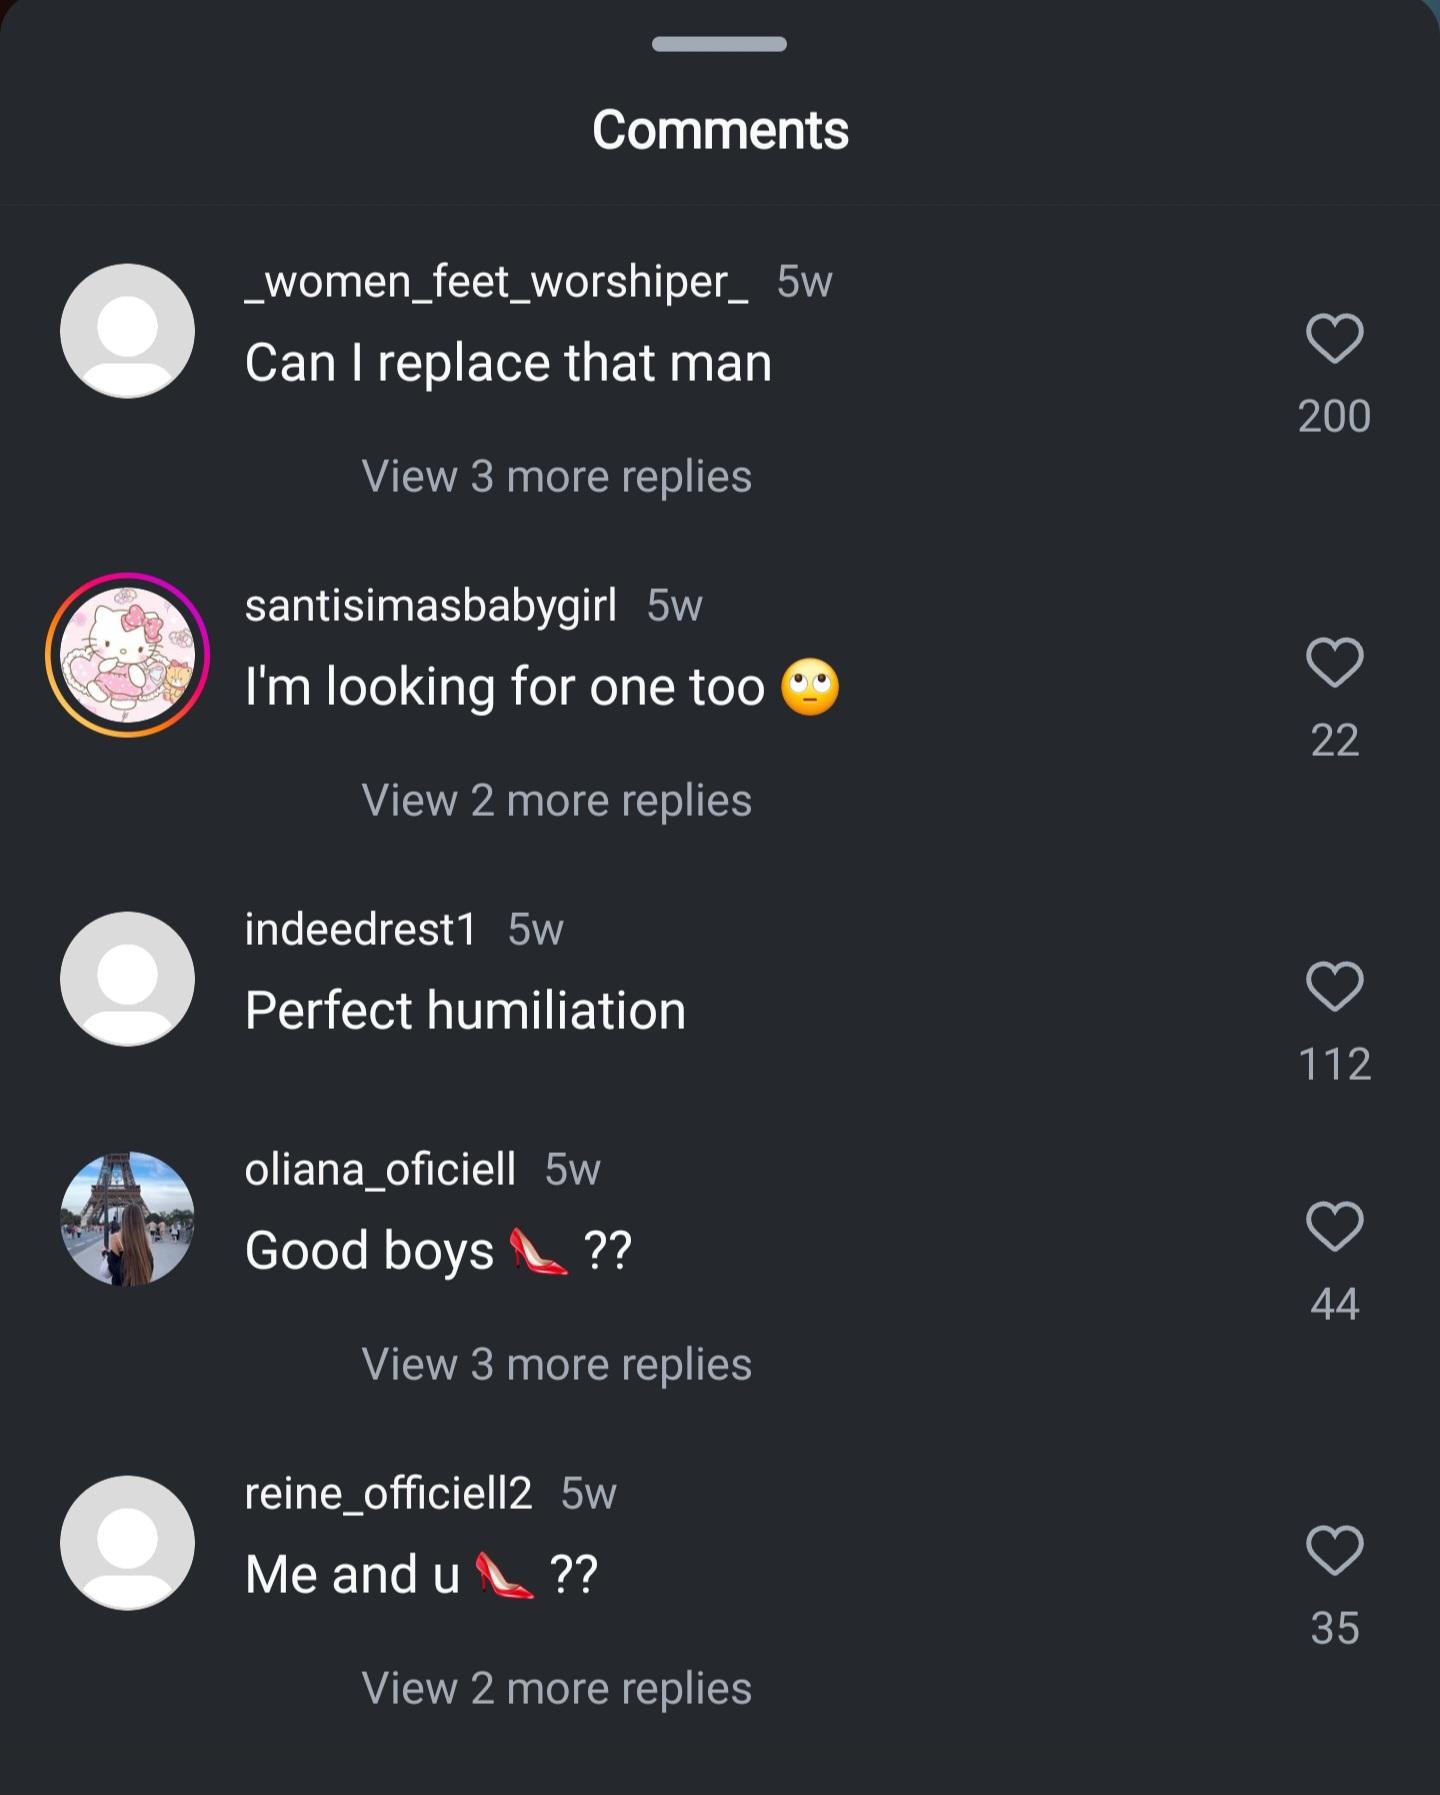This screenshot has height=1795, width=1440.
Task: Grab the sheet drag handle at top
Action: (x=719, y=44)
